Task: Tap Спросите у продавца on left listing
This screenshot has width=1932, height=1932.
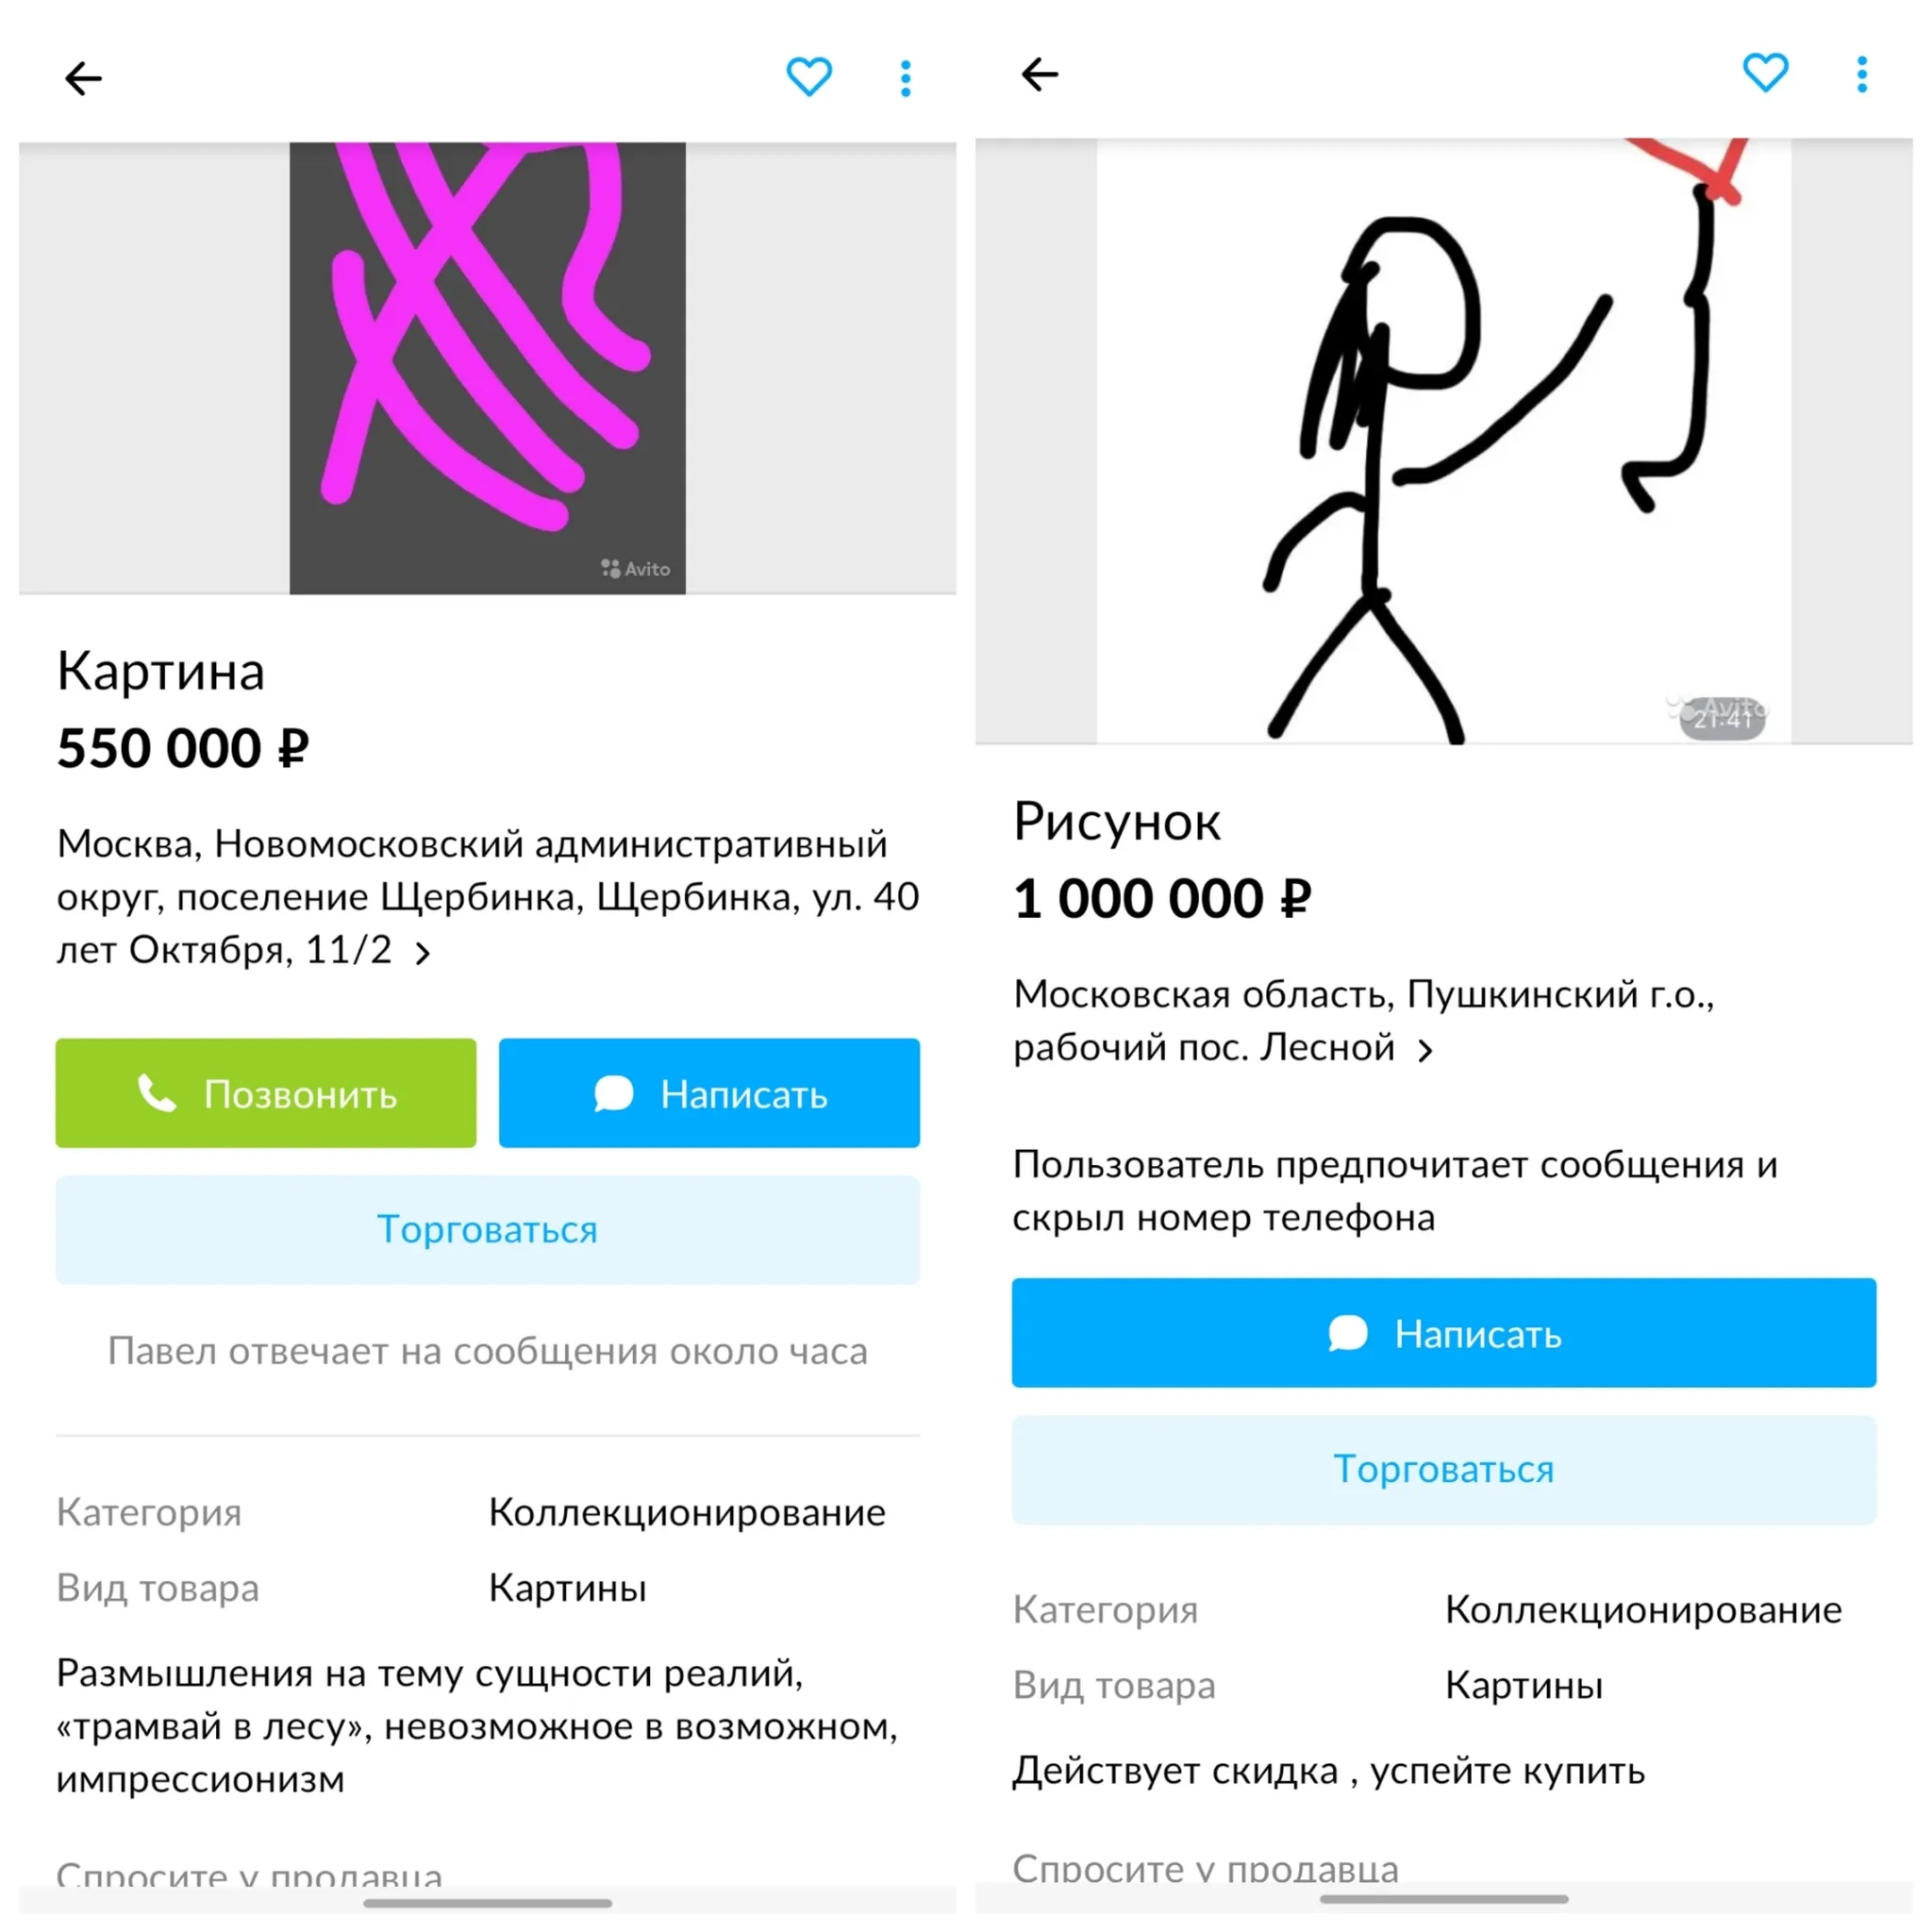Action: 249,1875
